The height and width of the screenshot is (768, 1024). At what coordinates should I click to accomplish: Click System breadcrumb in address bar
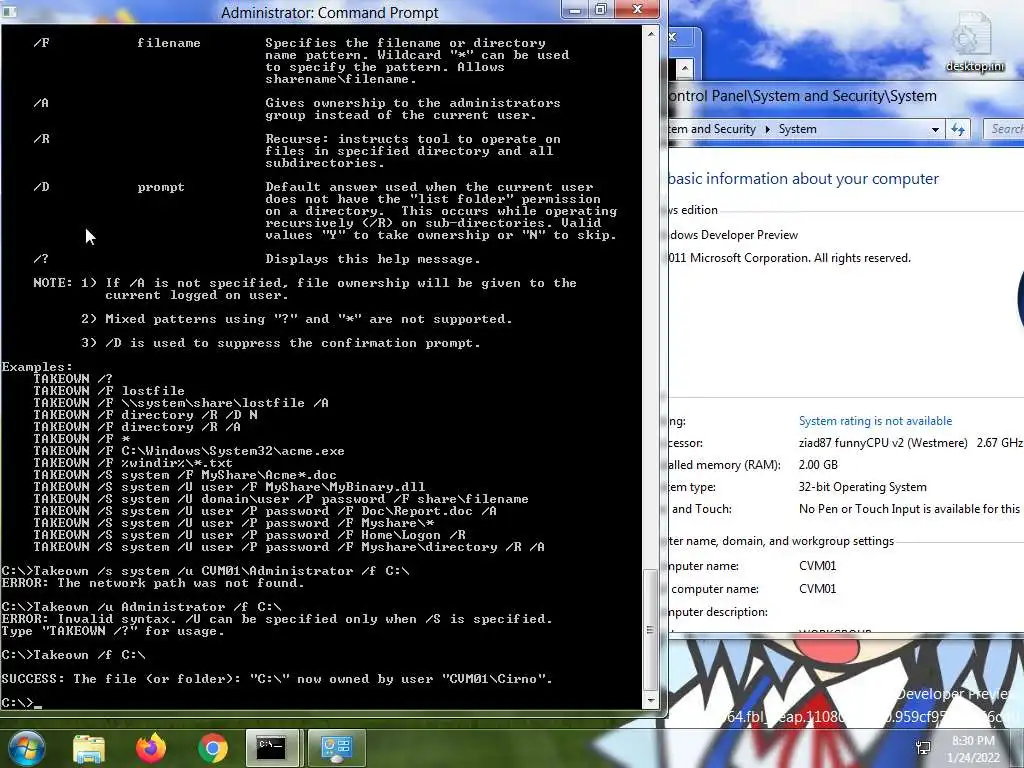pos(797,129)
